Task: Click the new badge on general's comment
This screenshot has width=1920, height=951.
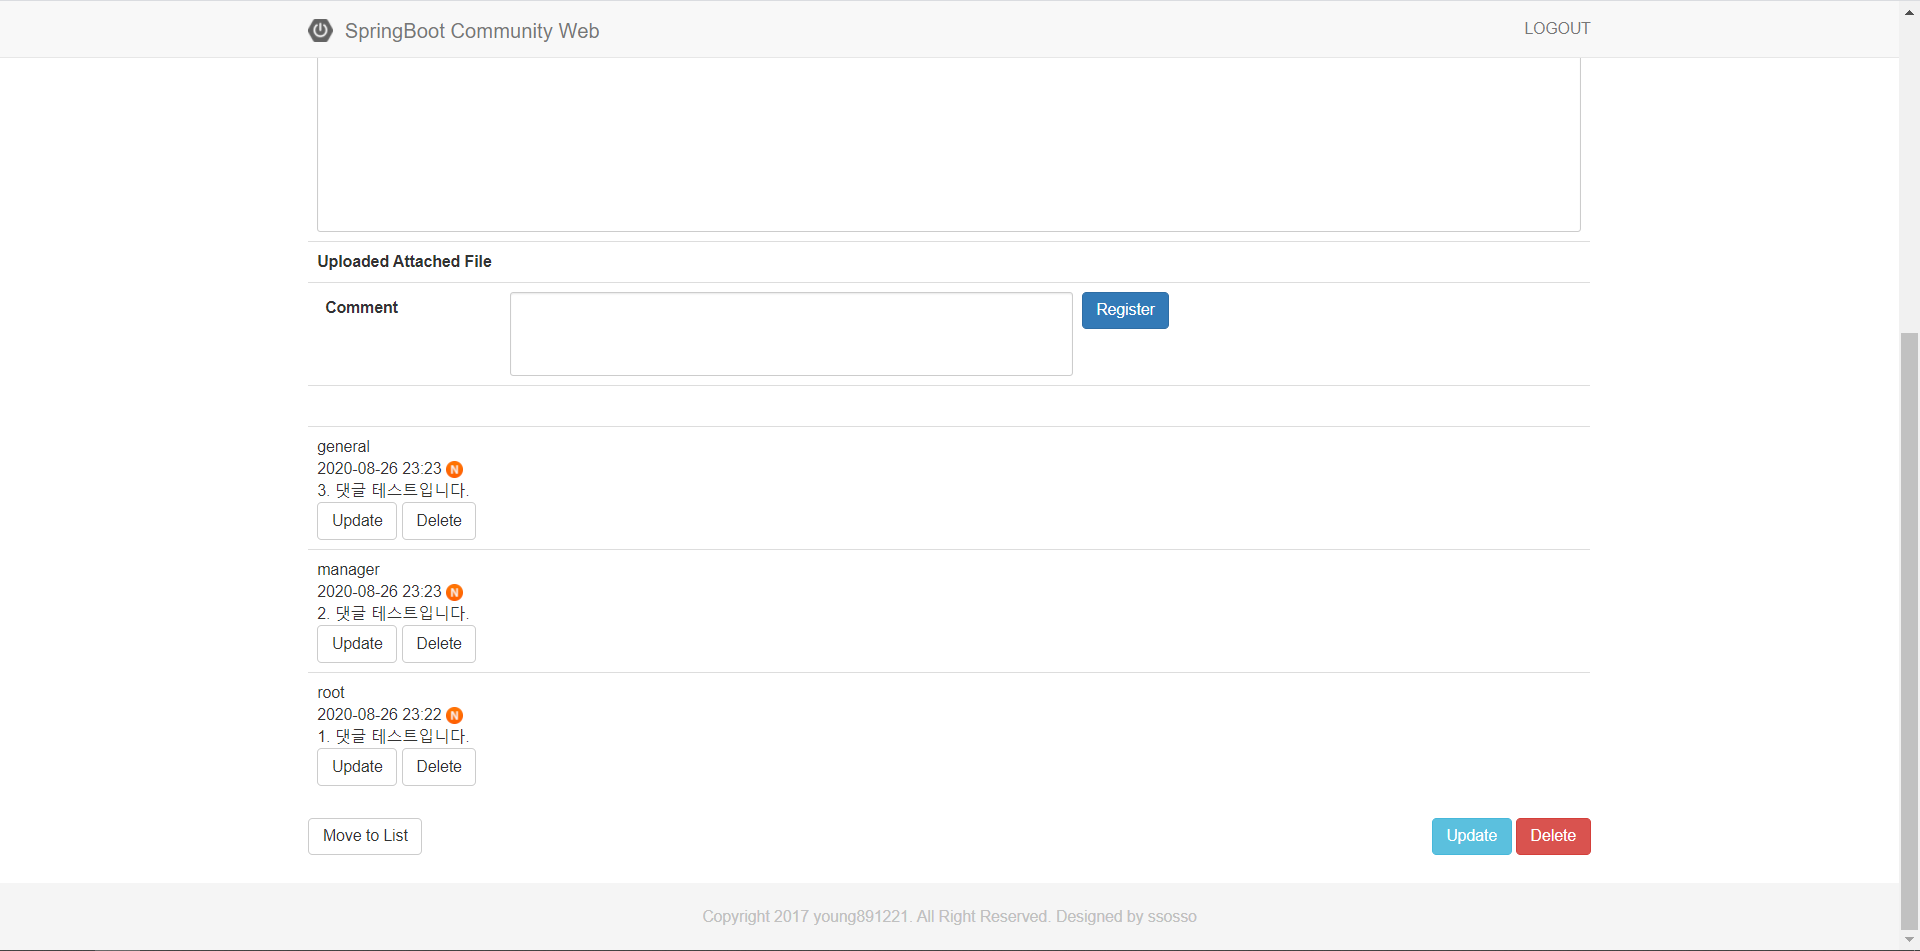Action: click(454, 469)
